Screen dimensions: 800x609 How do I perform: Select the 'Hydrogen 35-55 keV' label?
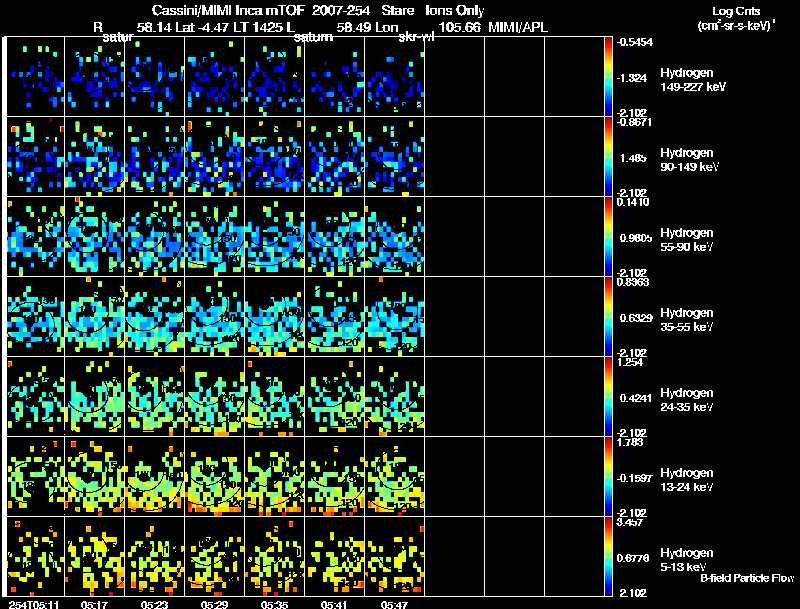pos(687,320)
